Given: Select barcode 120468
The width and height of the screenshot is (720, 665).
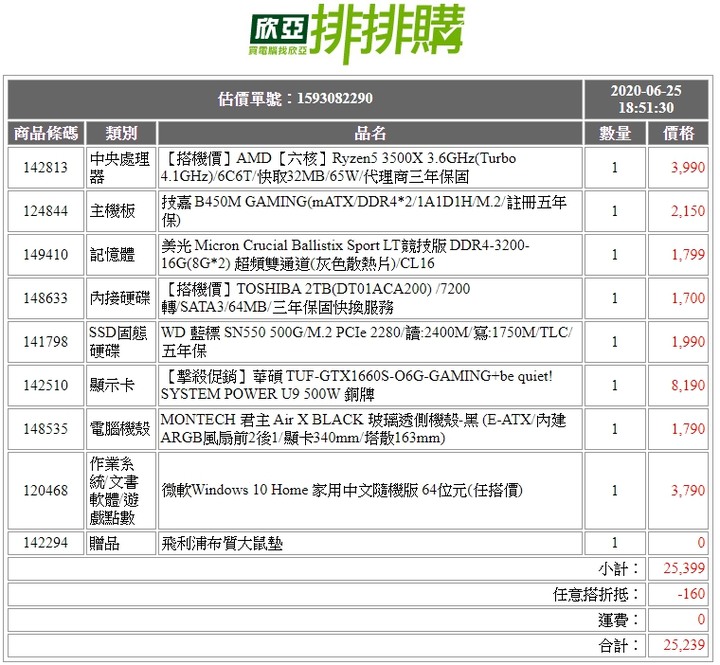Looking at the screenshot, I should coord(45,490).
